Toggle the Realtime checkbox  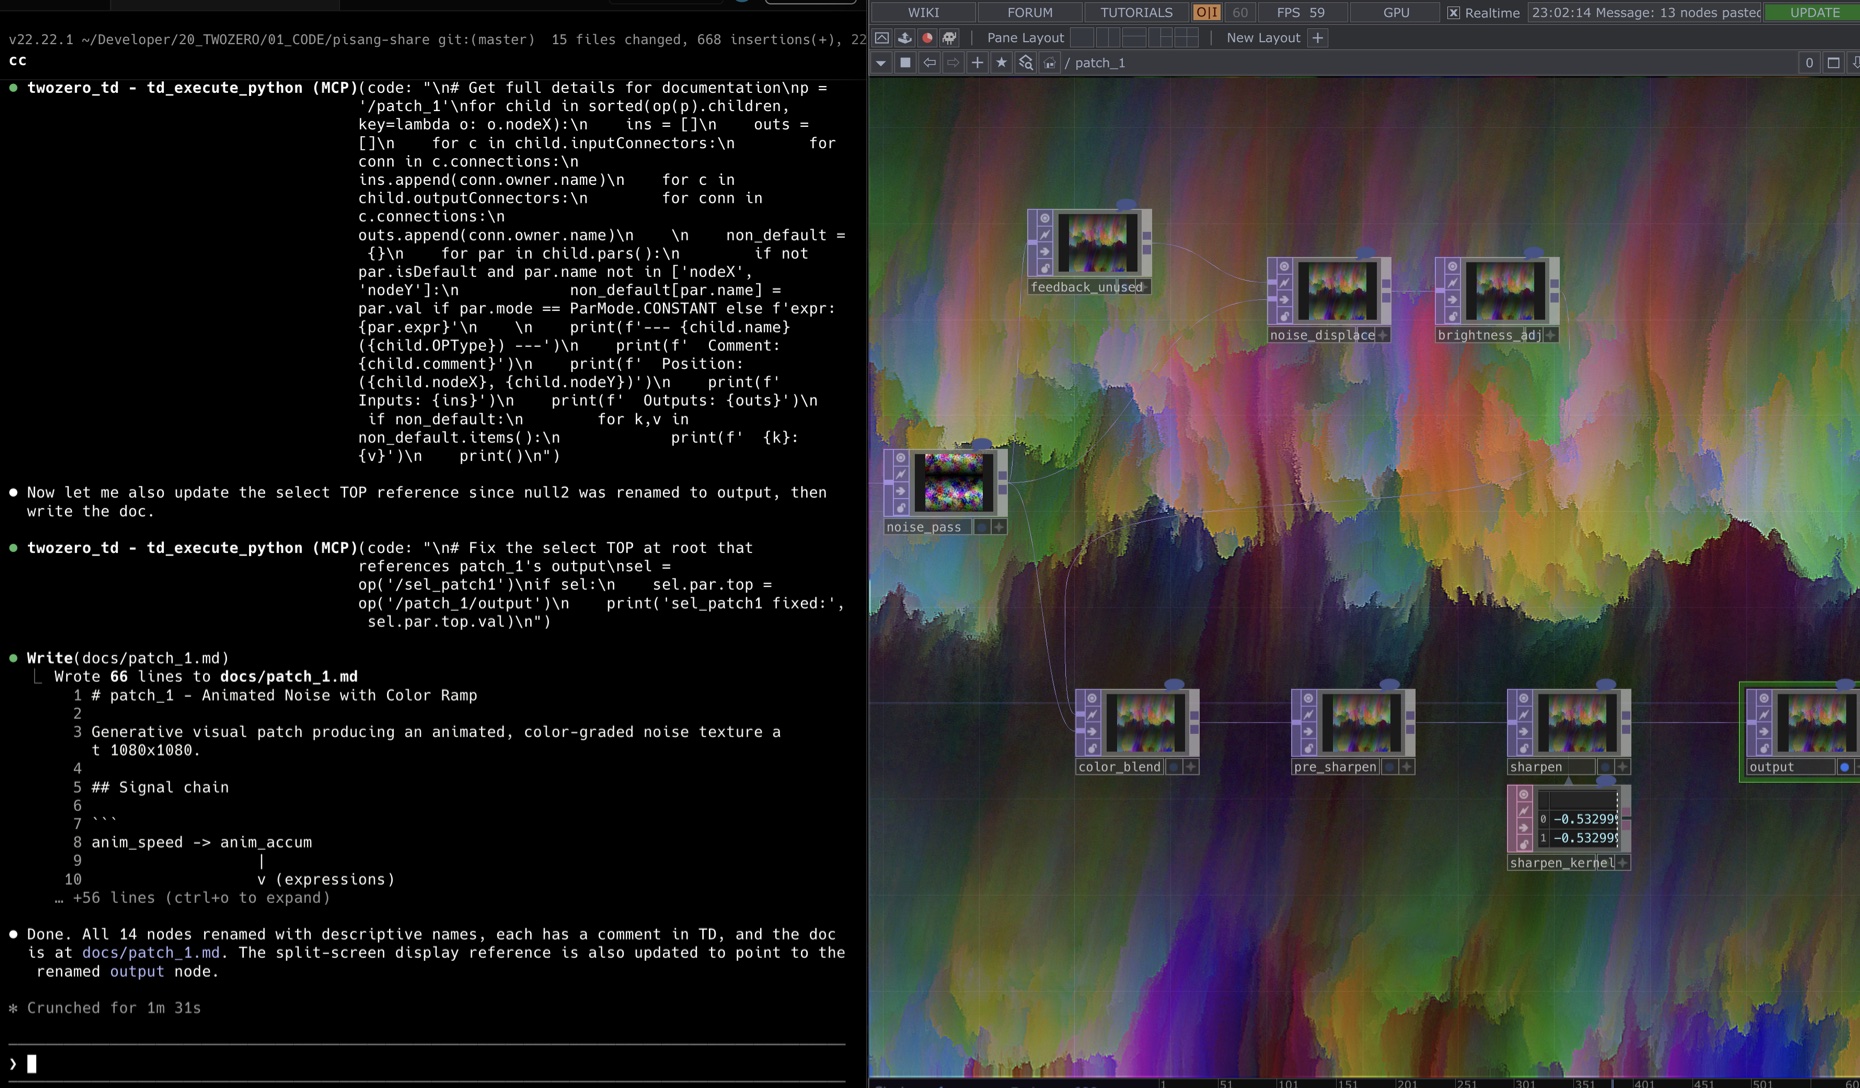click(1453, 13)
